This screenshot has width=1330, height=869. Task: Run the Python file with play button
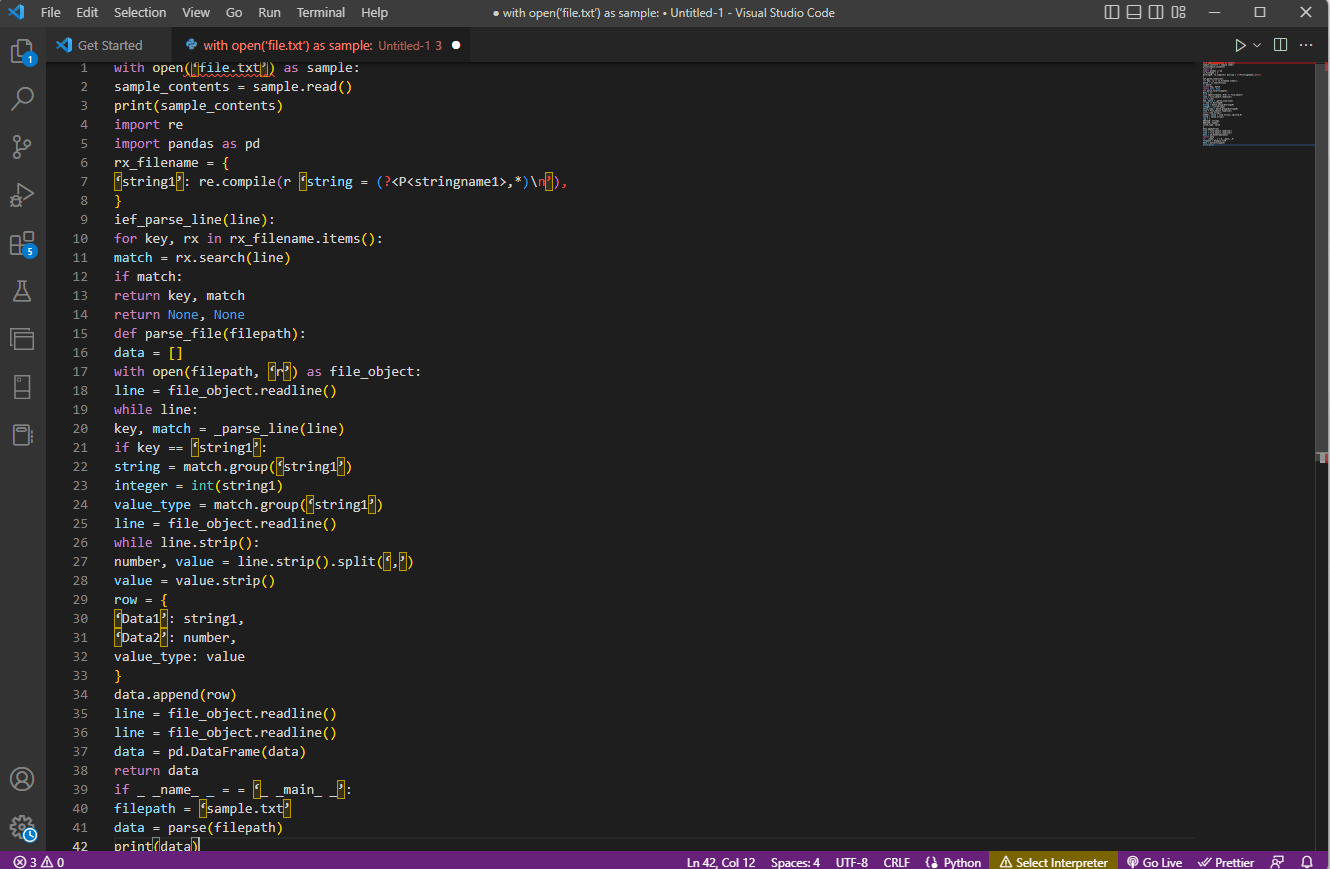[x=1240, y=45]
